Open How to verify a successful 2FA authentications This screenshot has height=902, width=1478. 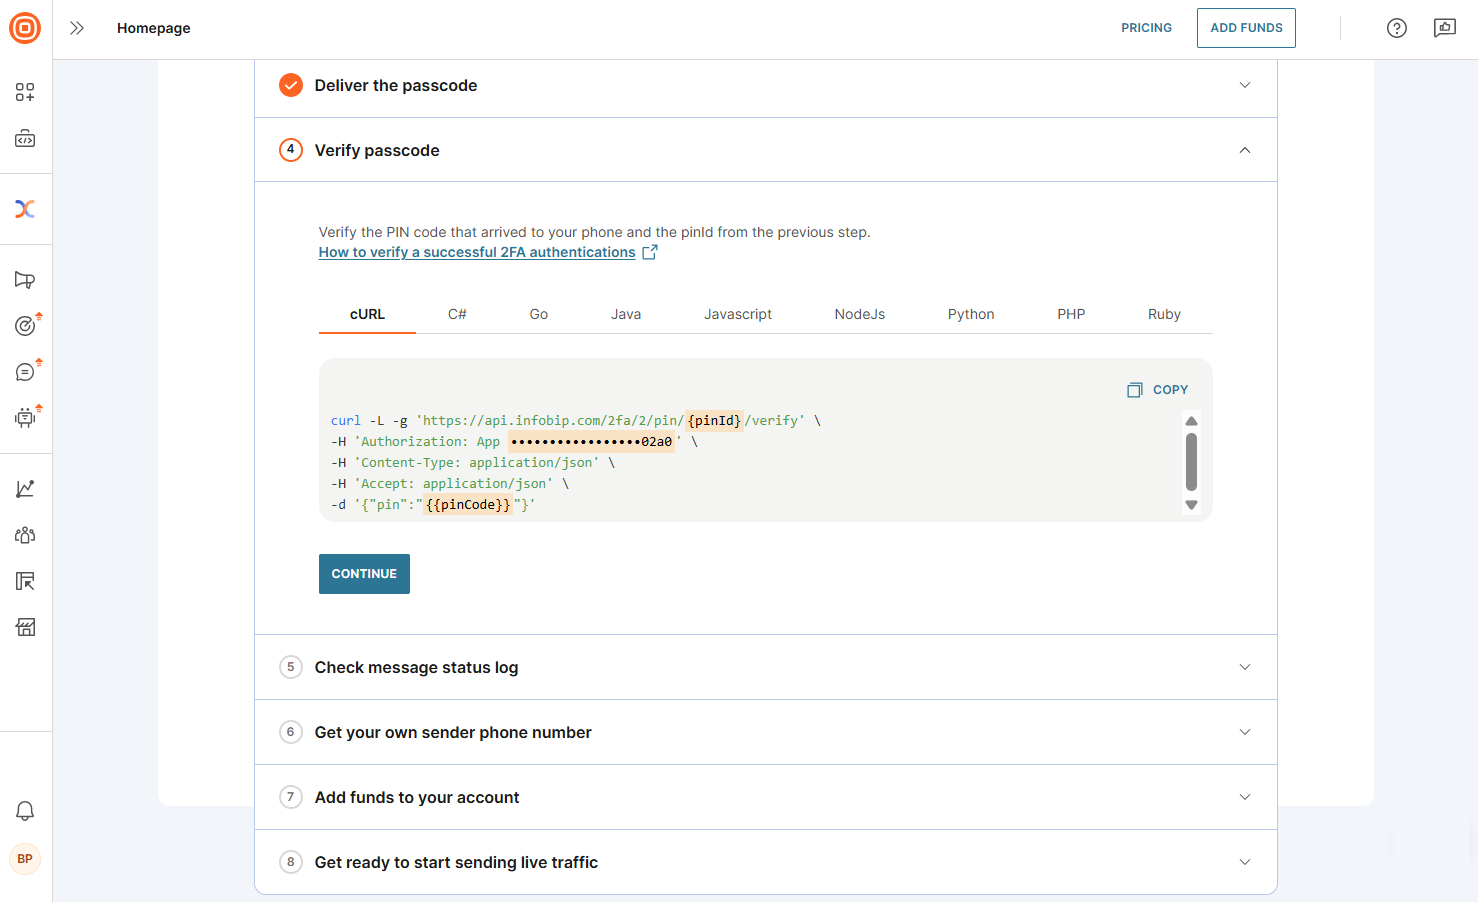coord(477,252)
